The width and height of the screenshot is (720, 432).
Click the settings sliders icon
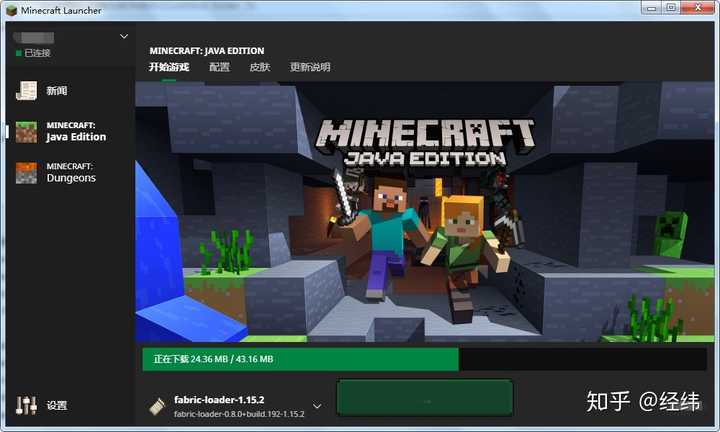click(x=26, y=405)
